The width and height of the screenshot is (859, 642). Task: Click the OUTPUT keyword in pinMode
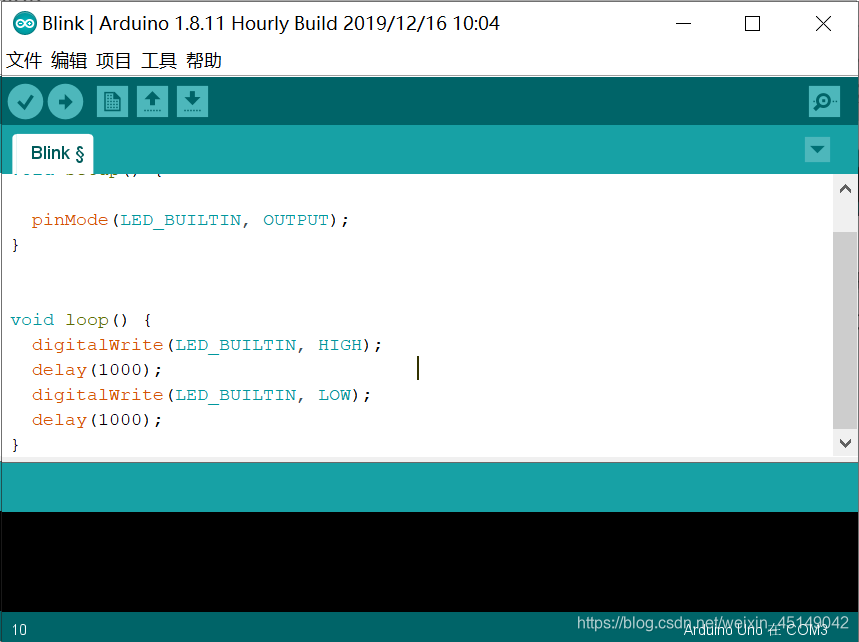click(x=296, y=220)
